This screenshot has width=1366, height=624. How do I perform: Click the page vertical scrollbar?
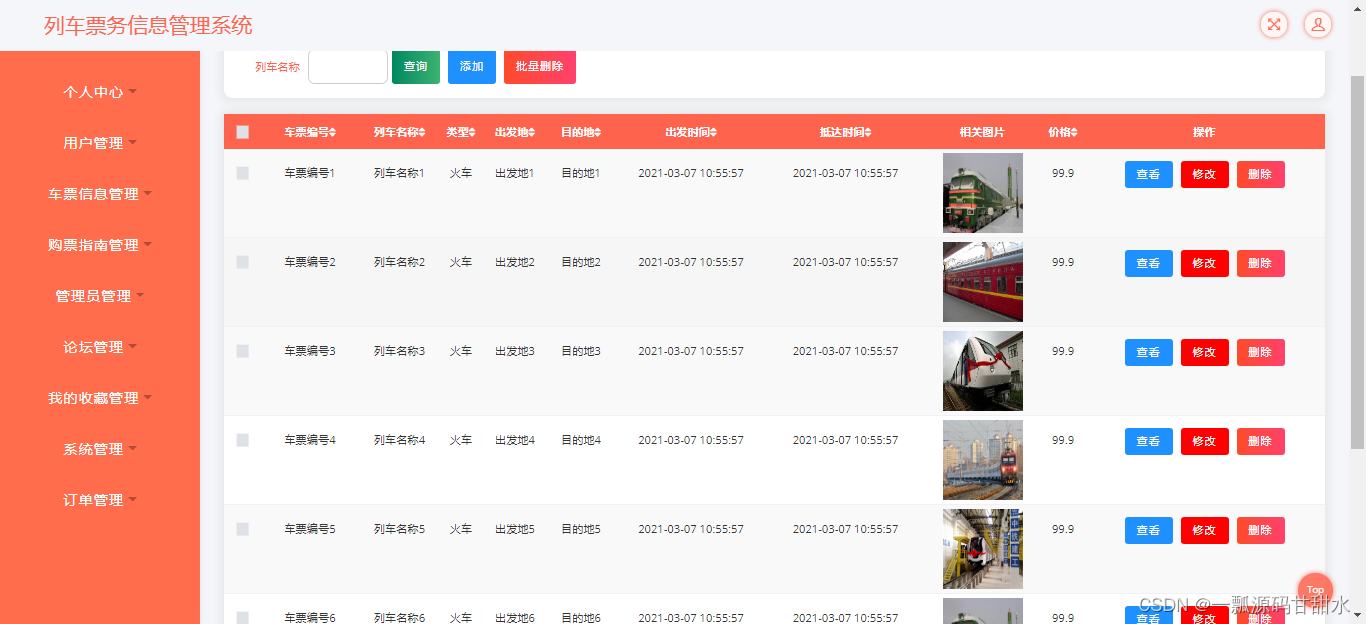[1357, 260]
